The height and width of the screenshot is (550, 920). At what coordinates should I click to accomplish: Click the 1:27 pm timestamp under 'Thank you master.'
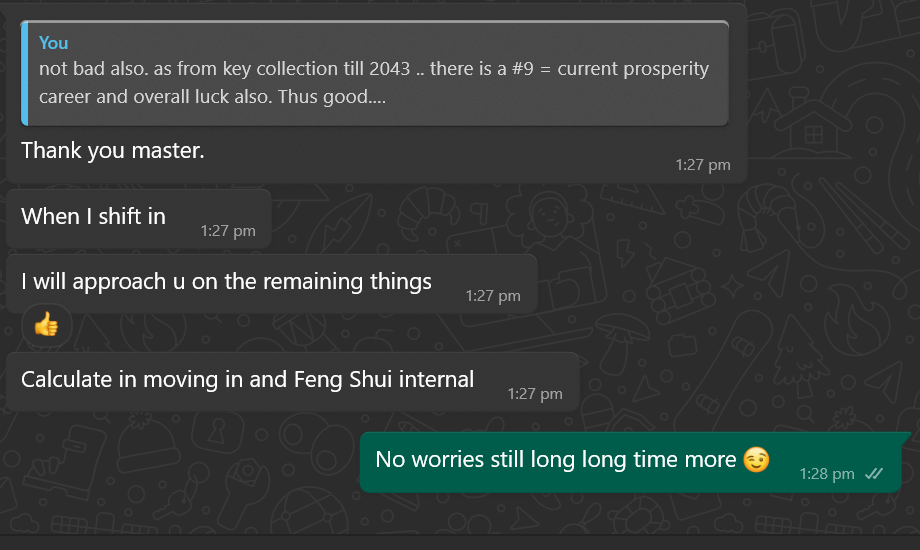pos(703,165)
